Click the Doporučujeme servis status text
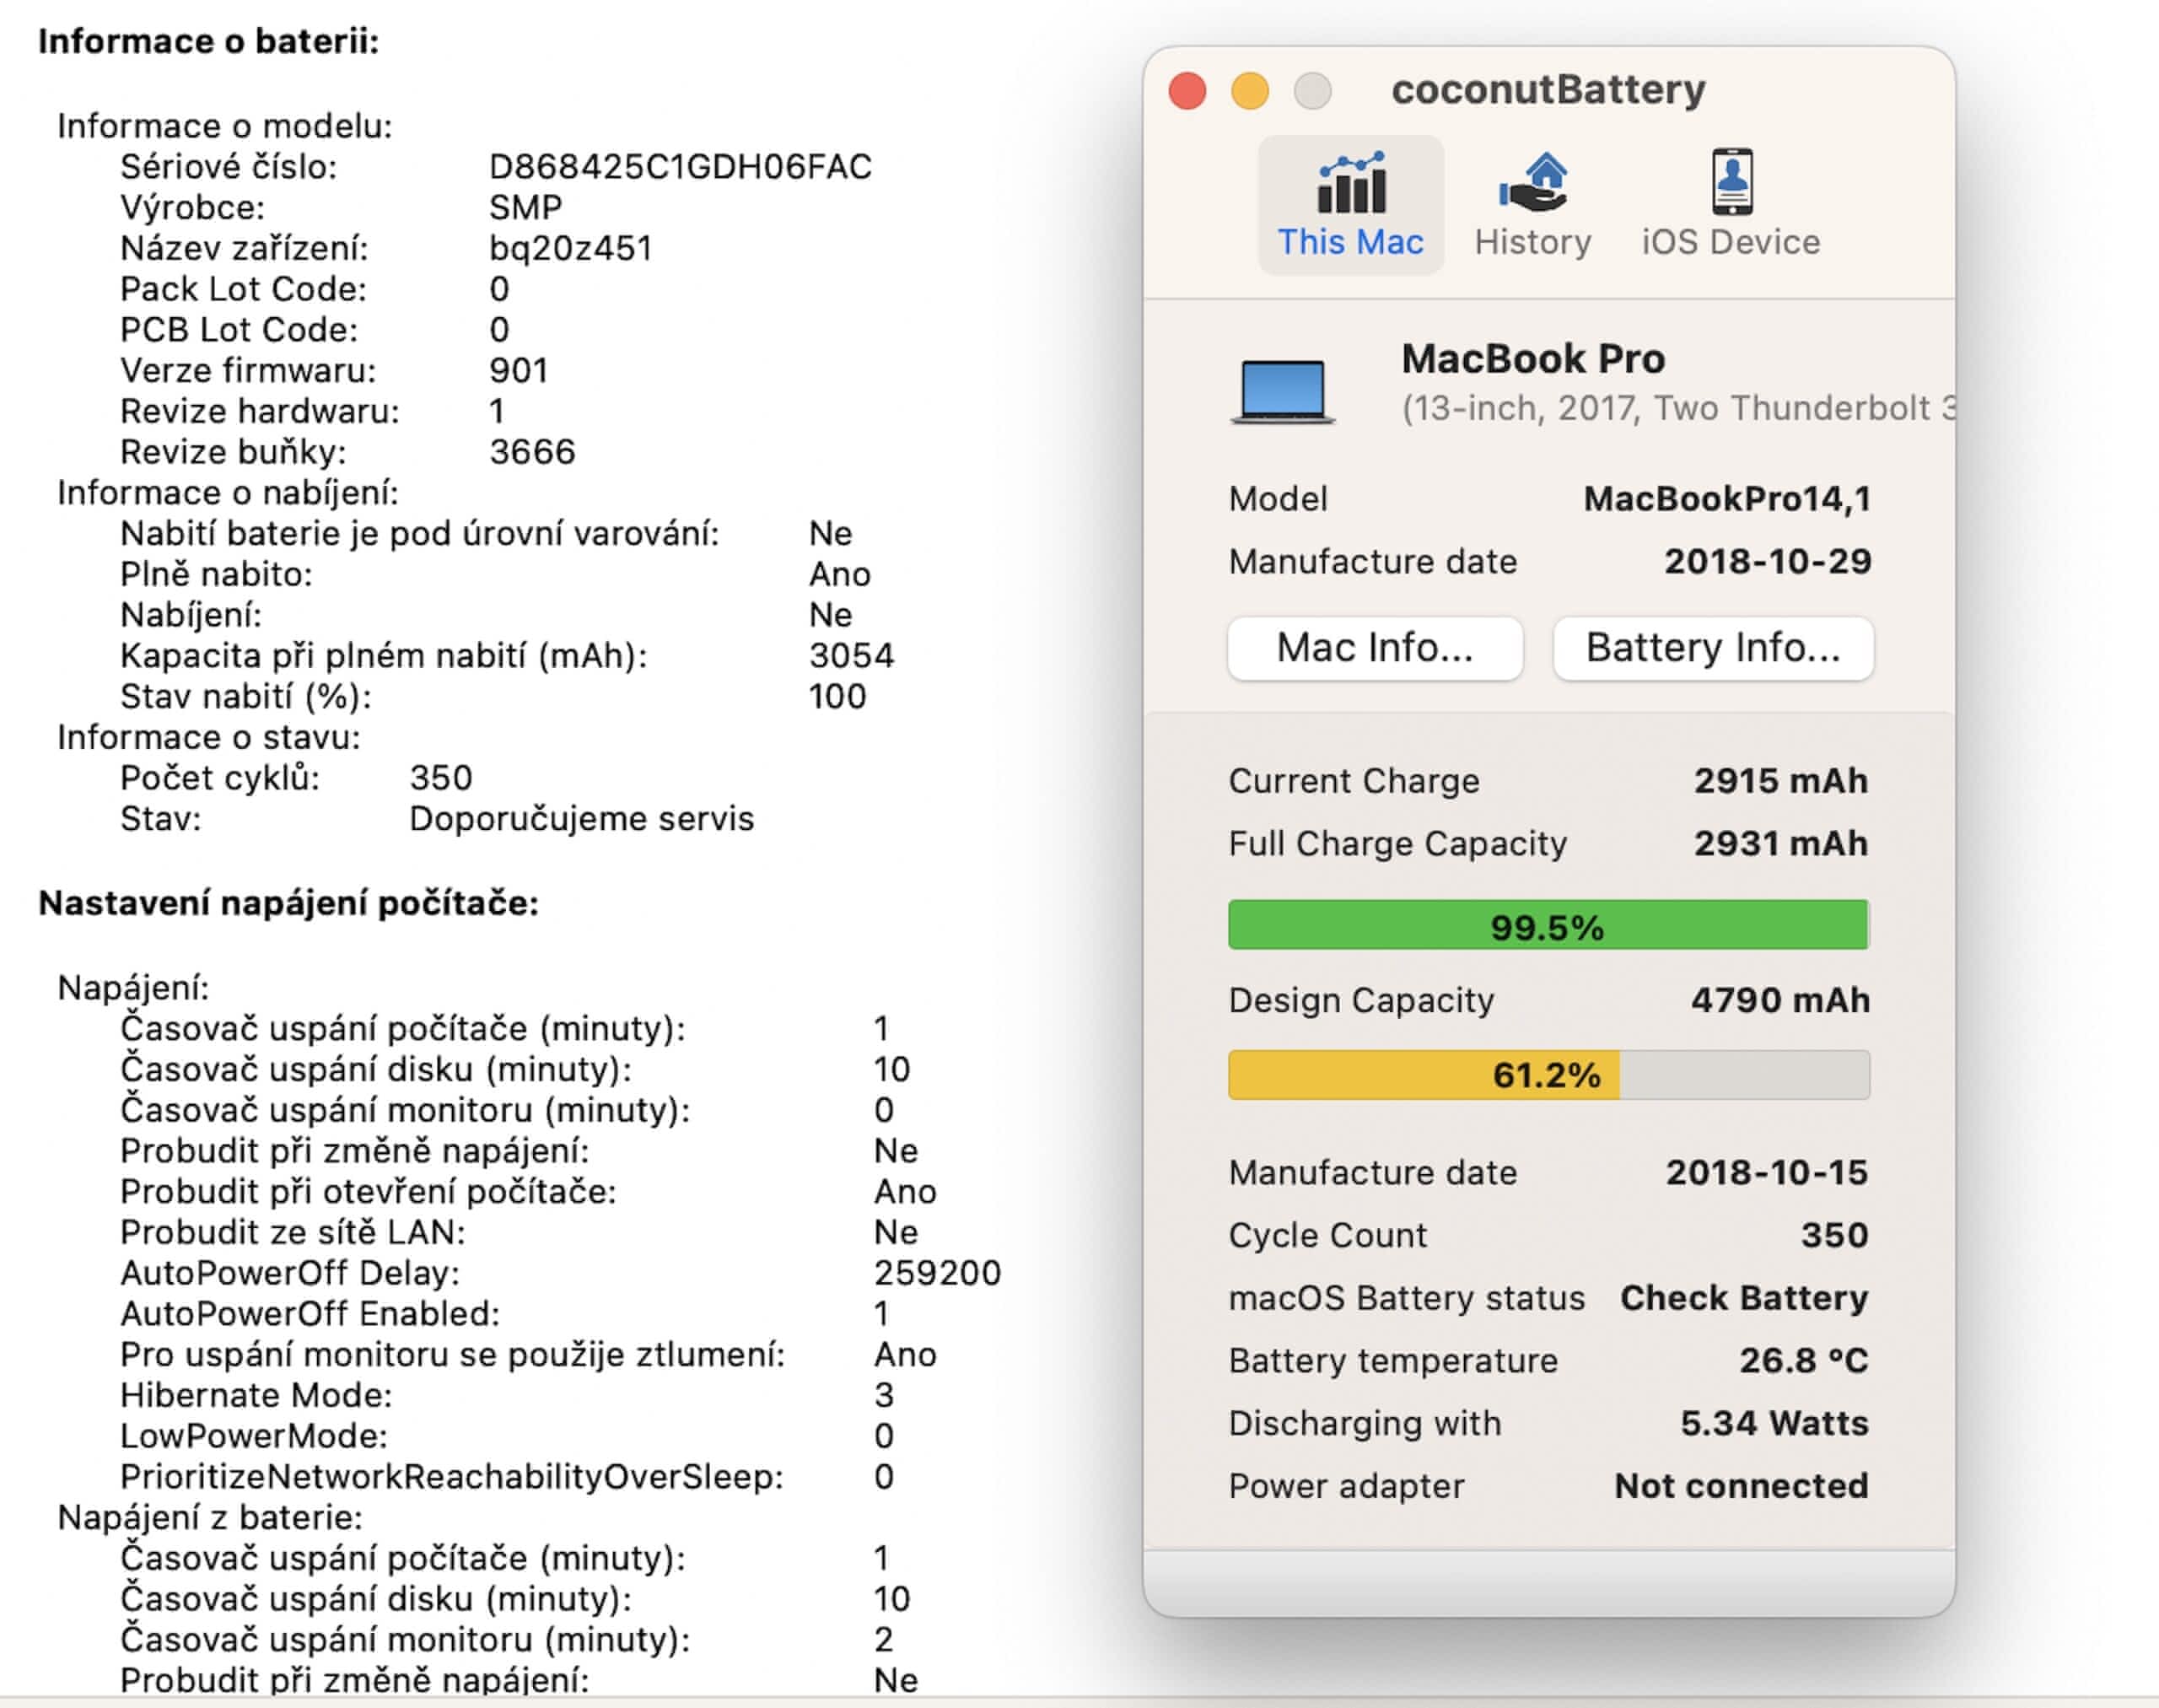This screenshot has width=2159, height=1708. [x=581, y=819]
